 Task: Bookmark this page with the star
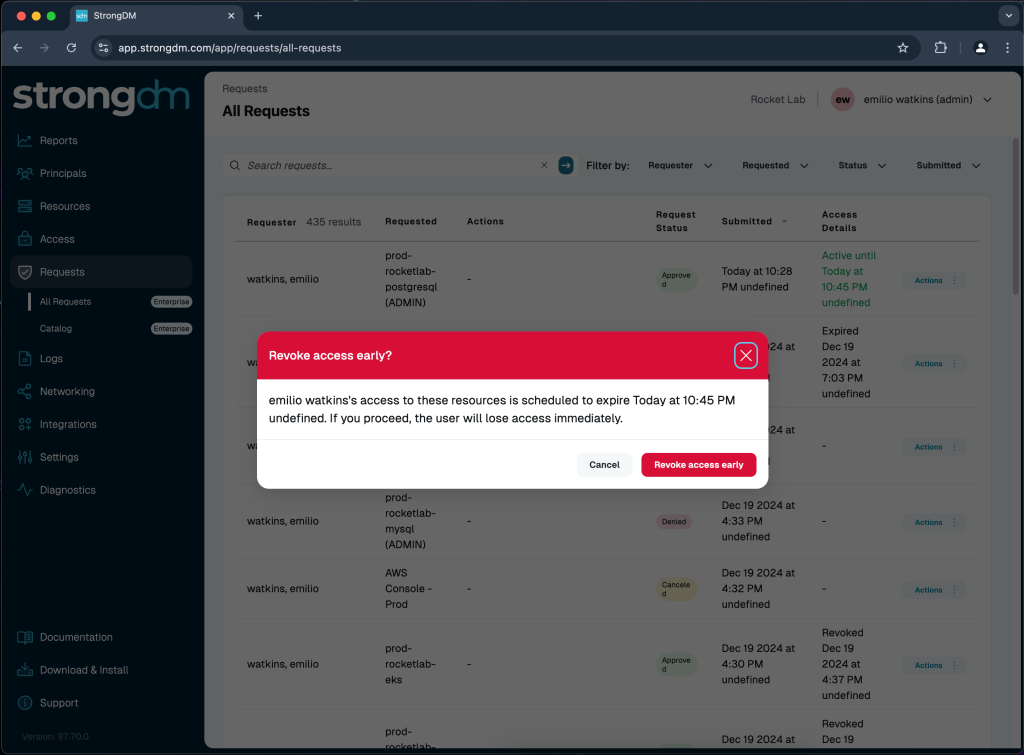click(903, 48)
